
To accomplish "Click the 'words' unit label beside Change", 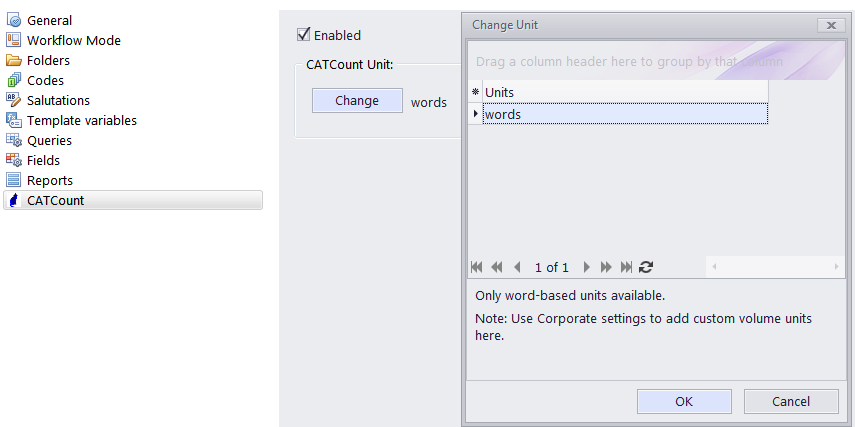I will click(x=429, y=103).
